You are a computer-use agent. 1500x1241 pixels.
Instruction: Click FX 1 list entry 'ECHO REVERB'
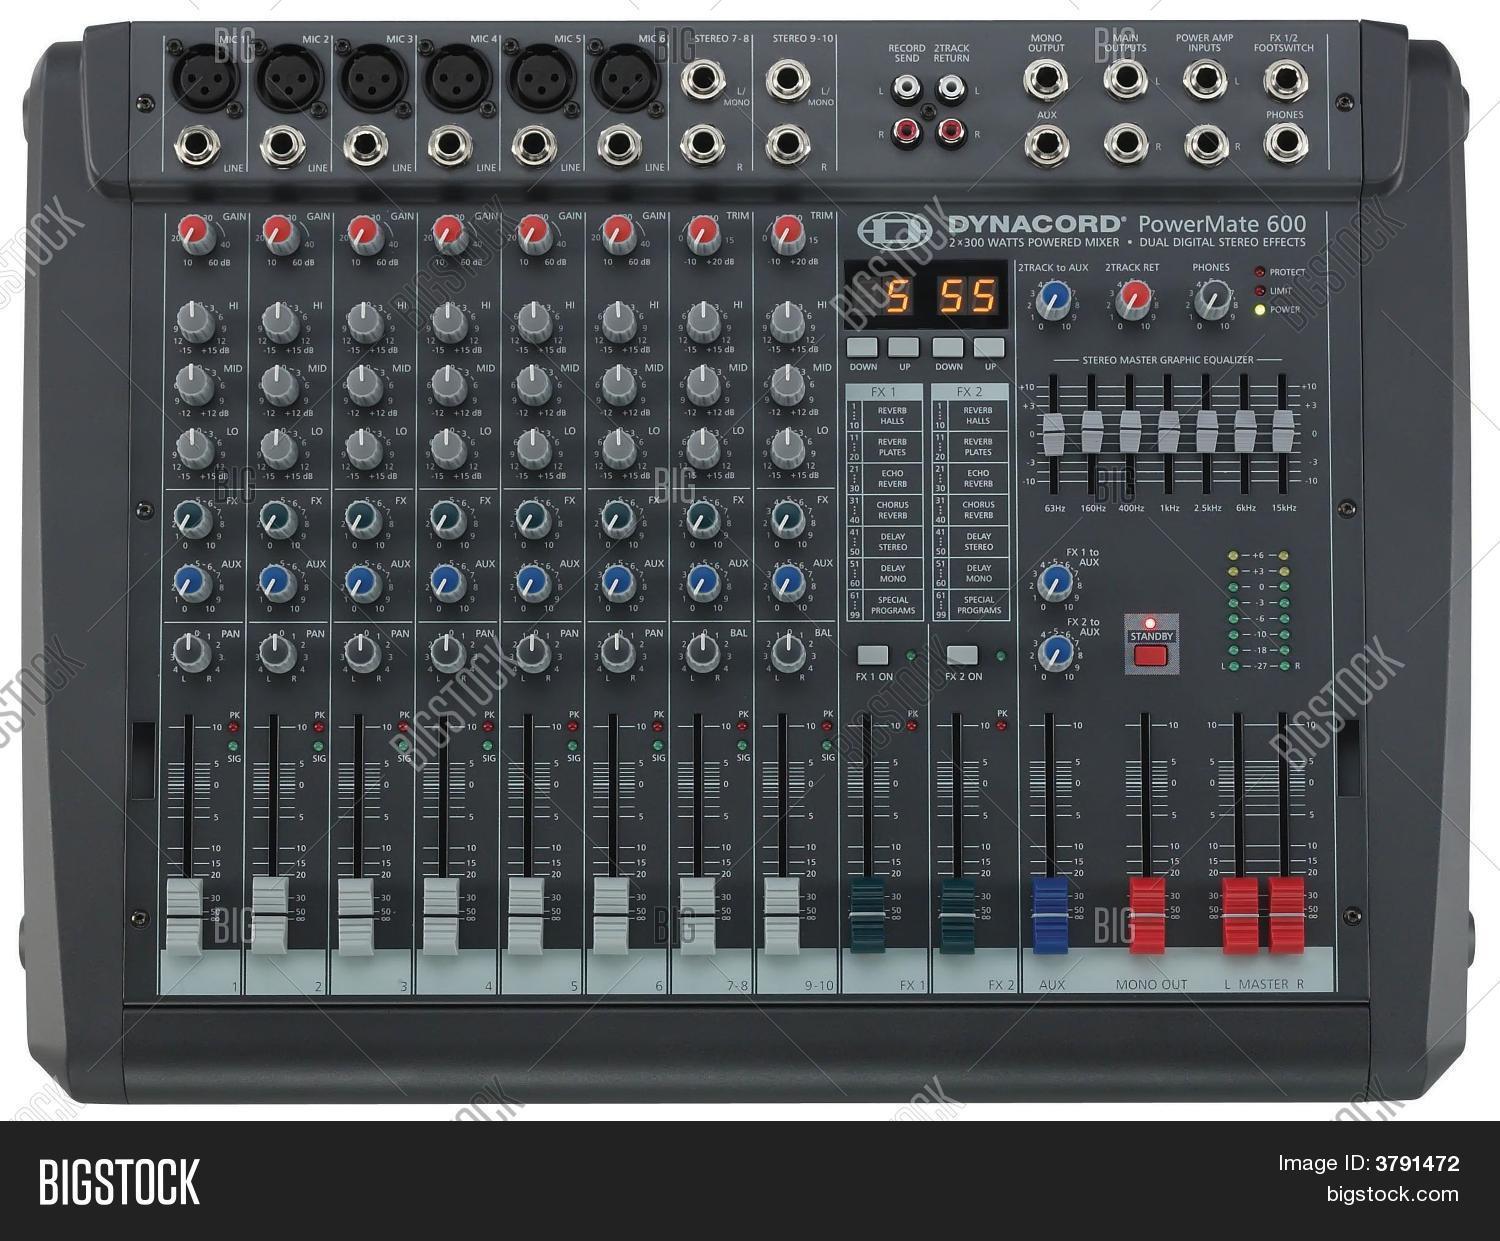pos(893,478)
